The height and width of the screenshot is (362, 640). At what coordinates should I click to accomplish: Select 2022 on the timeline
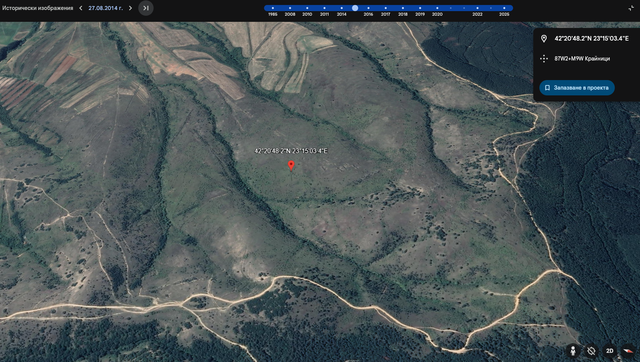(x=477, y=8)
